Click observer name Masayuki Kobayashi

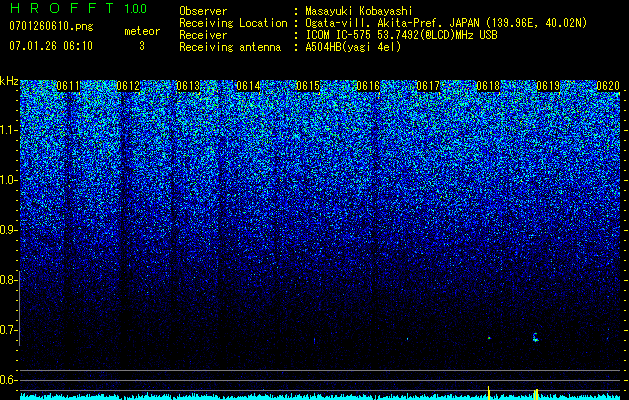359,11
